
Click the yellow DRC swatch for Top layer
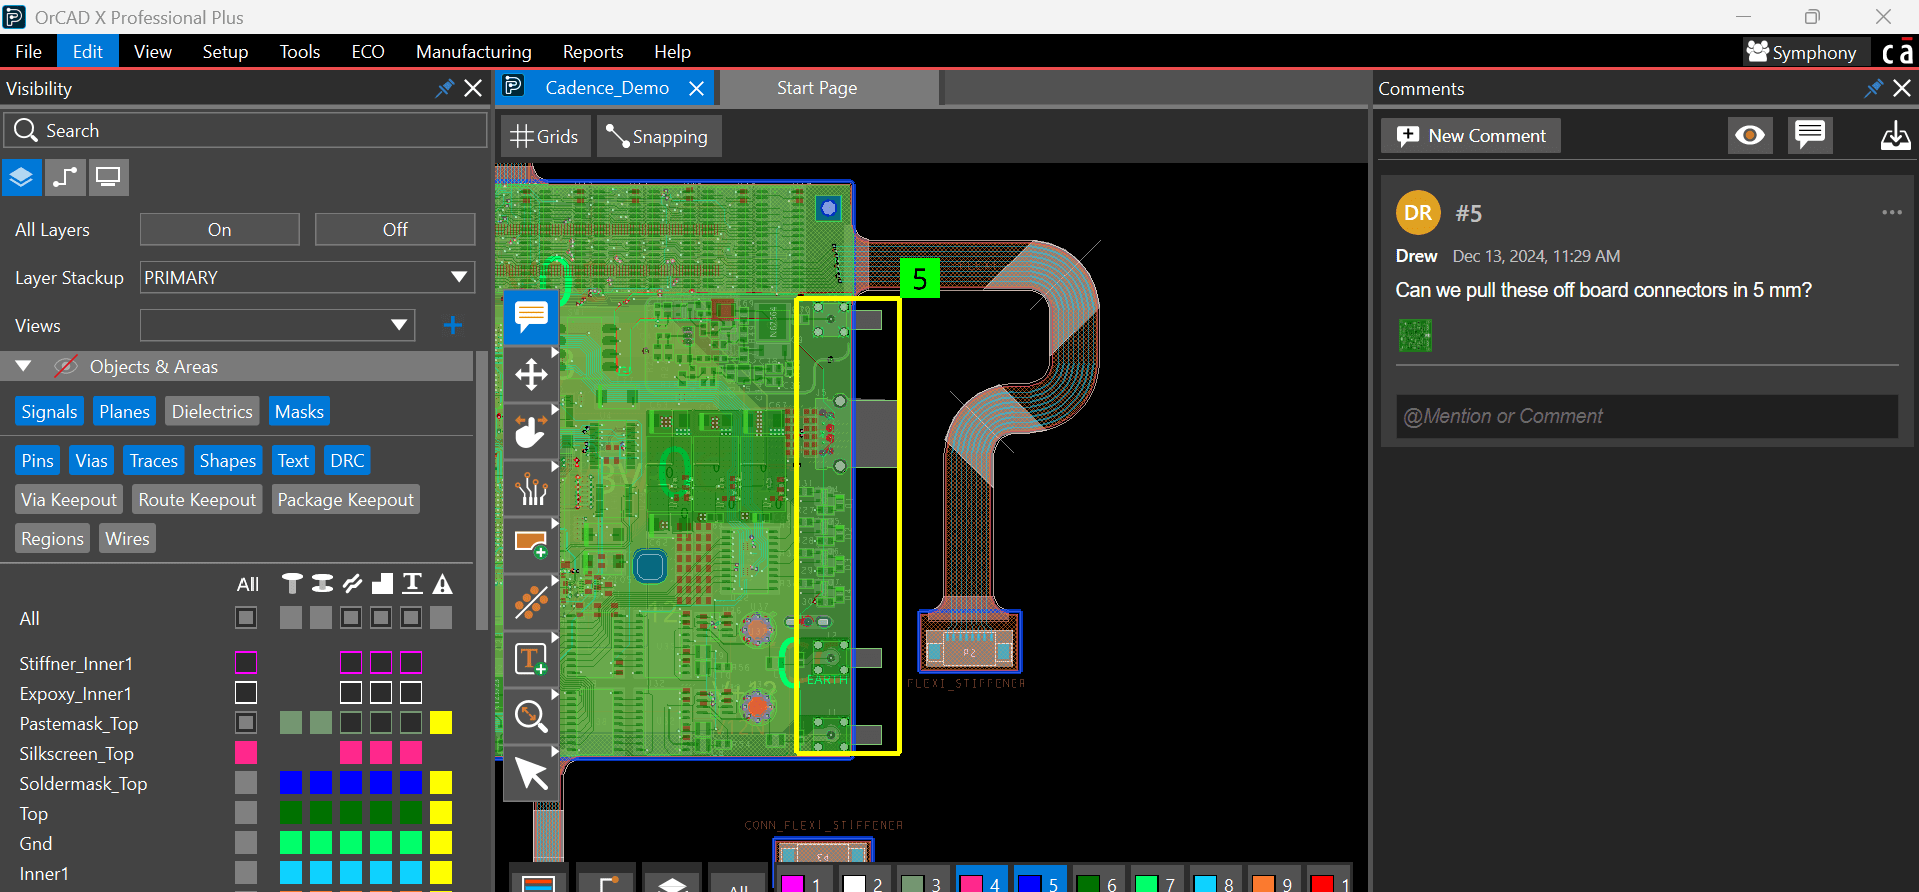pyautogui.click(x=441, y=812)
